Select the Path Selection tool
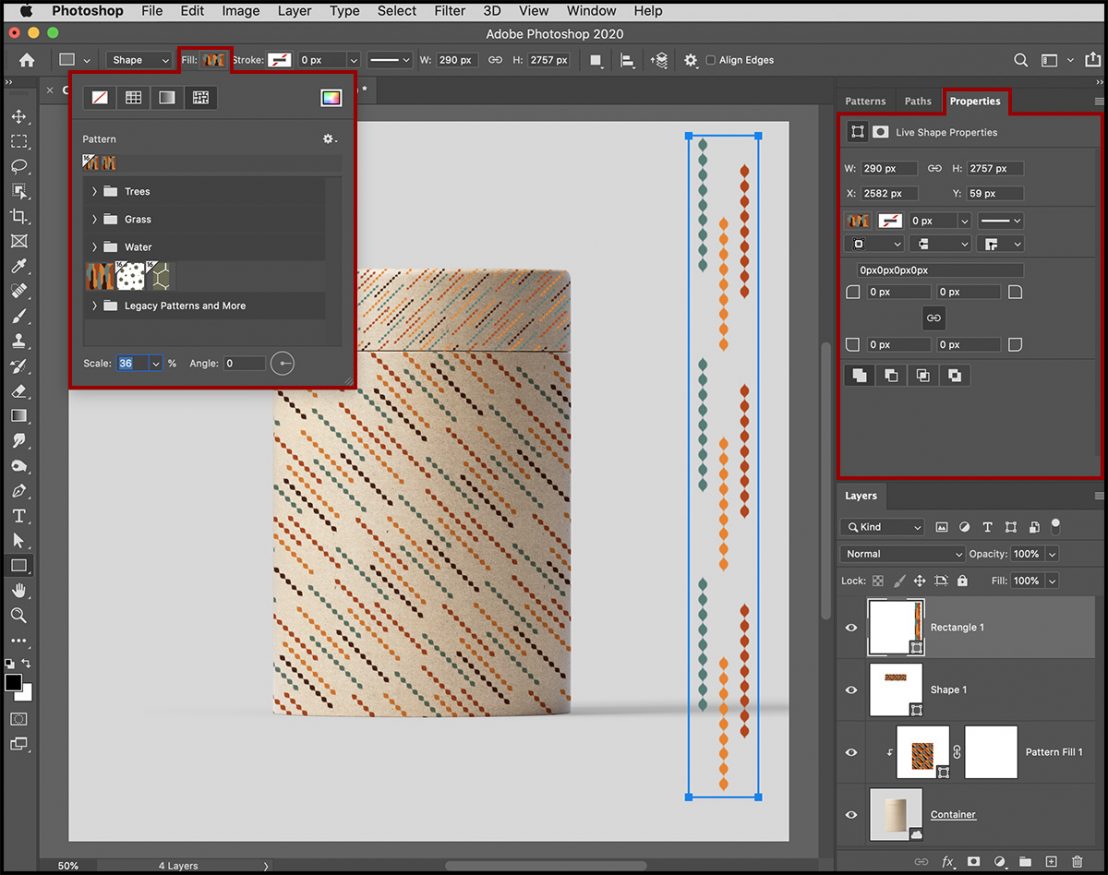 coord(19,541)
